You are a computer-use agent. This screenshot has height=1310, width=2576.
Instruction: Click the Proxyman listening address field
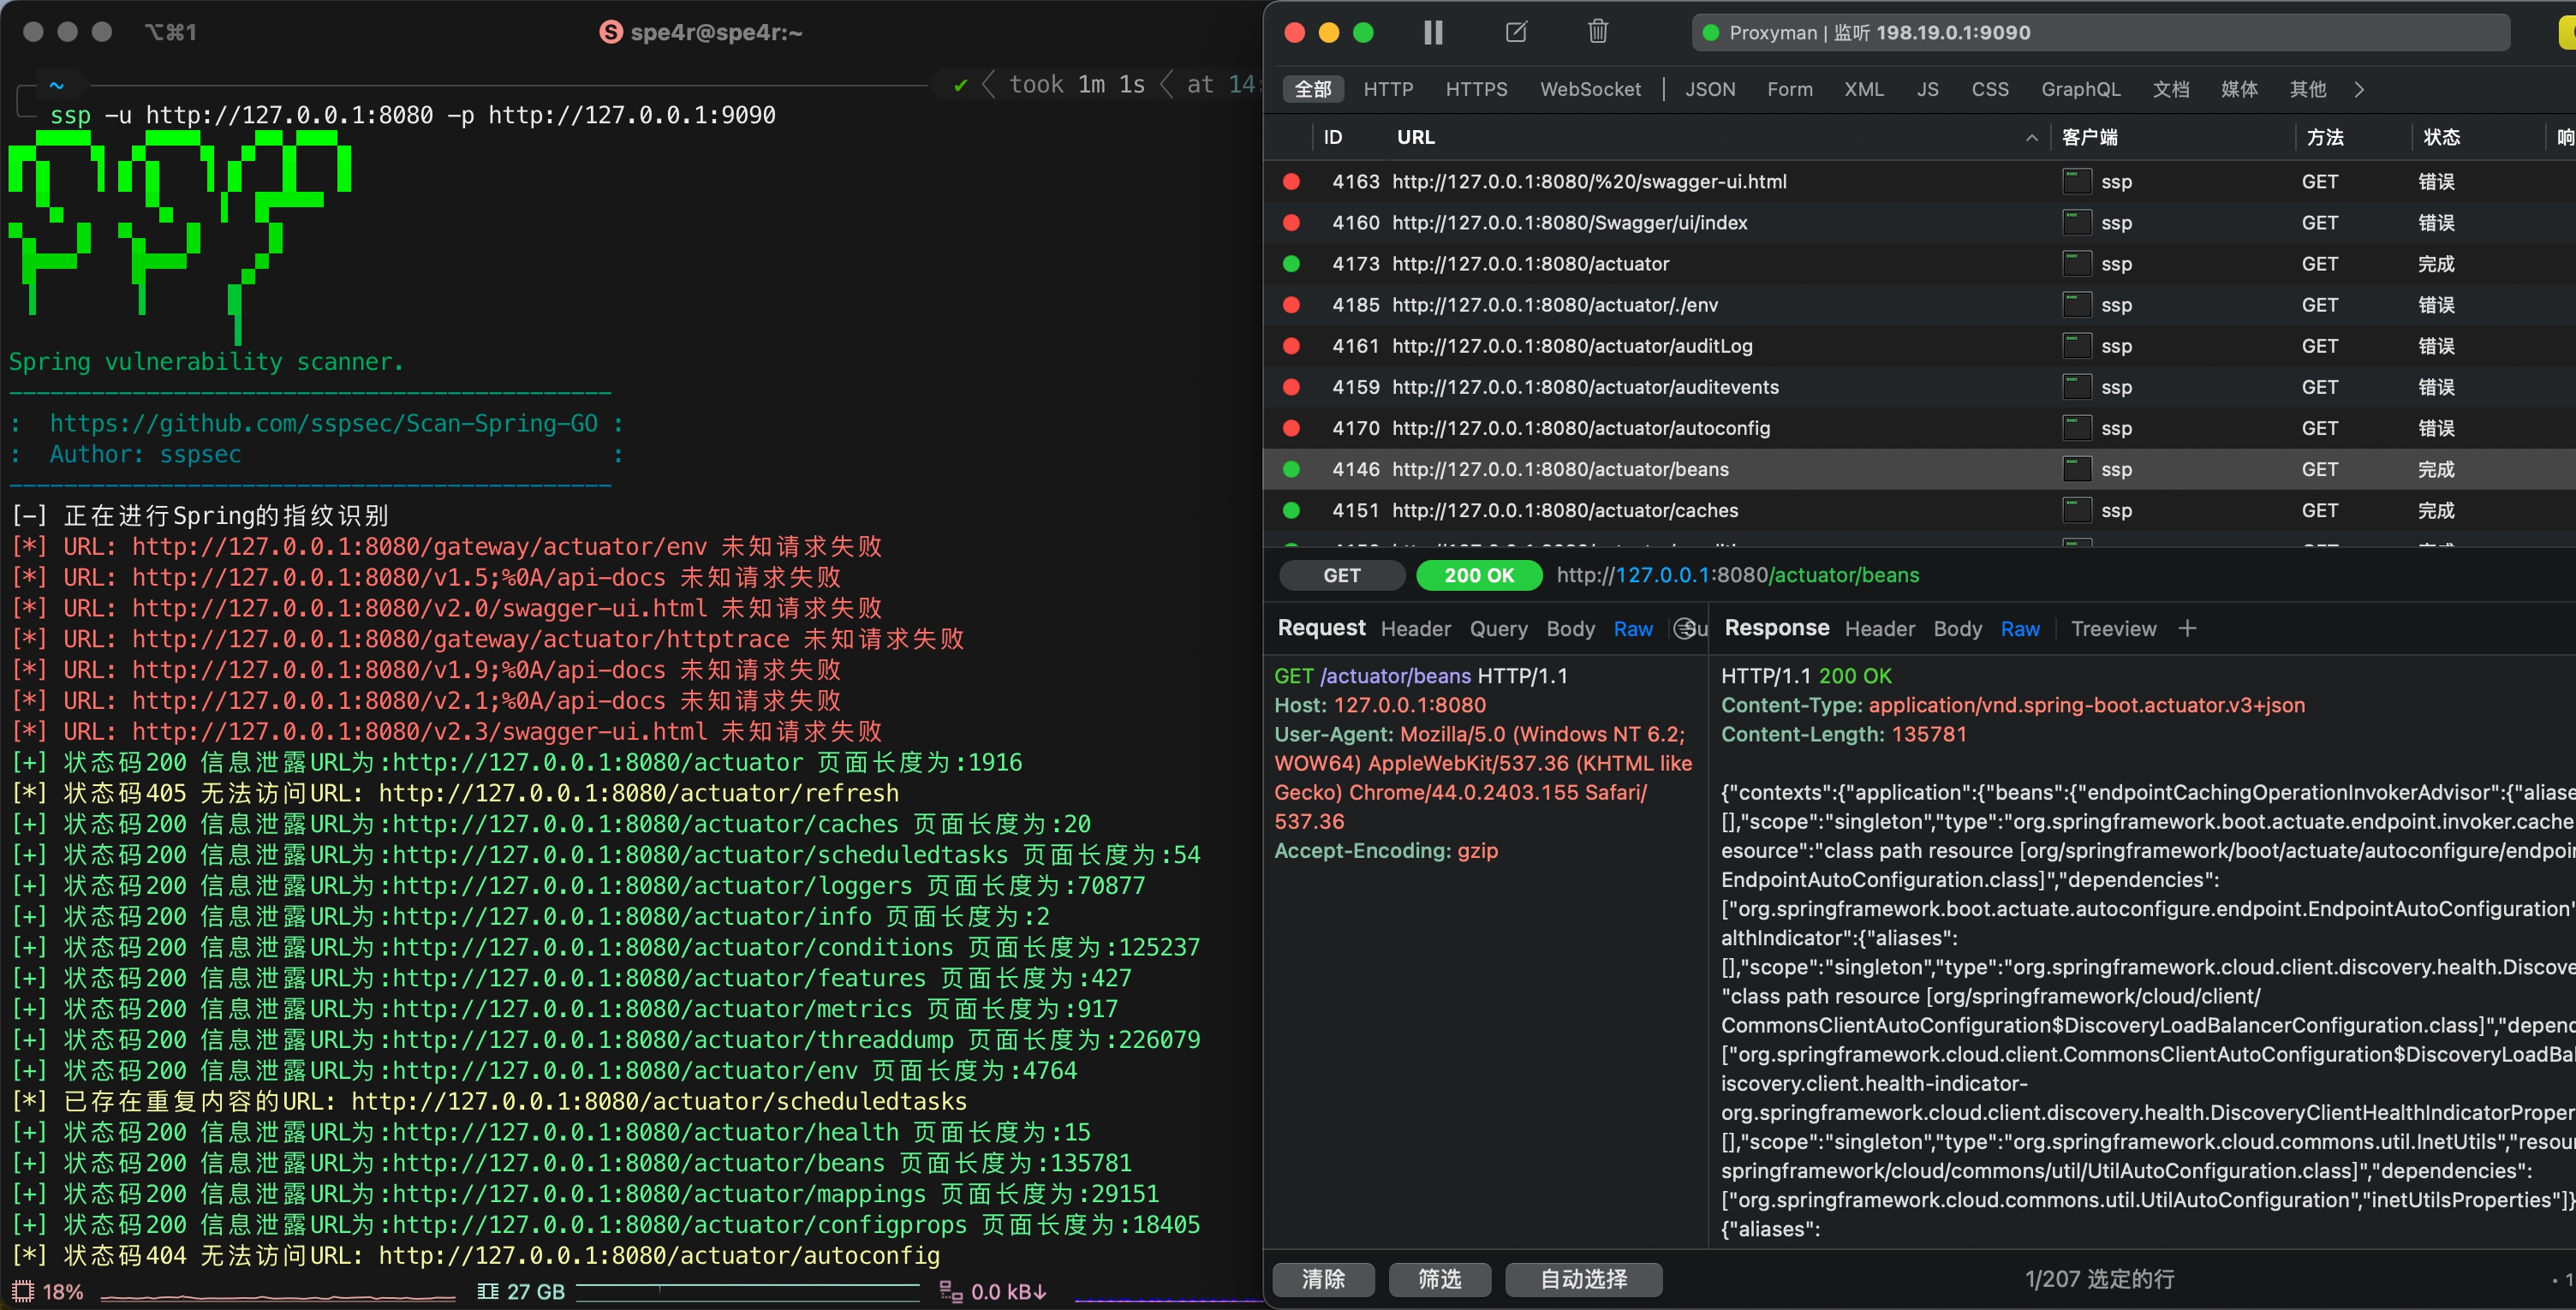coord(2100,32)
